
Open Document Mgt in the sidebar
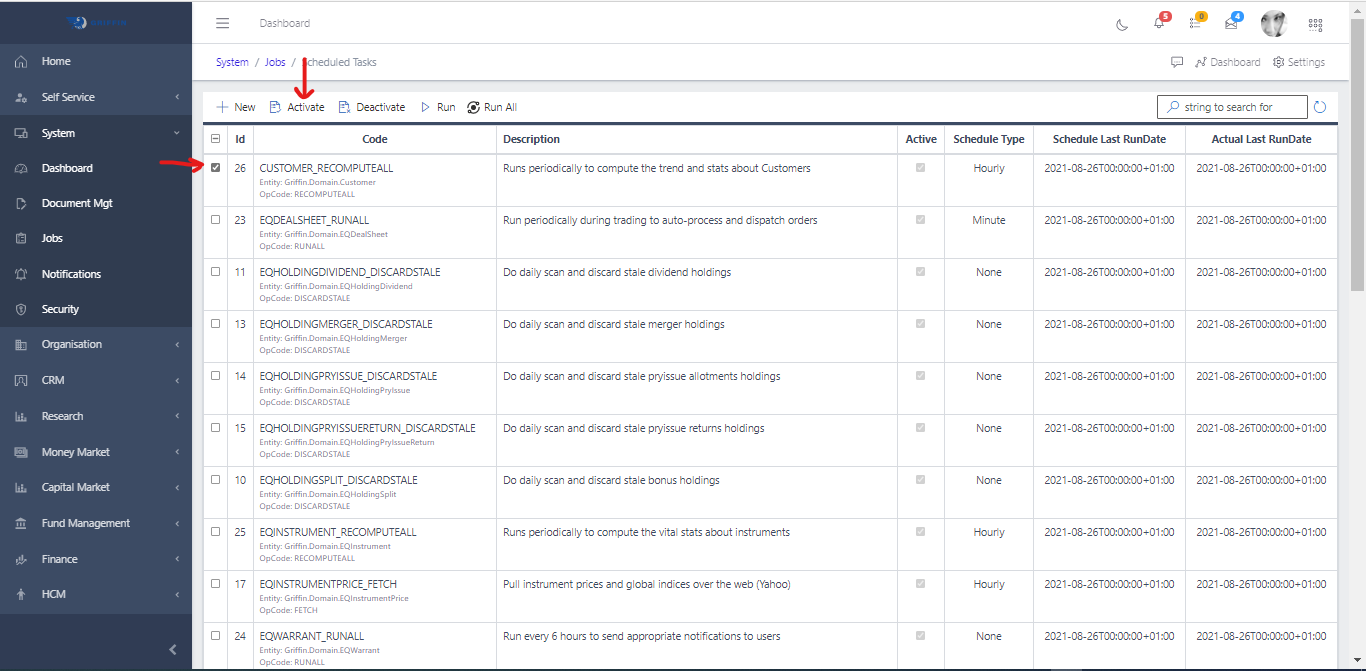77,203
